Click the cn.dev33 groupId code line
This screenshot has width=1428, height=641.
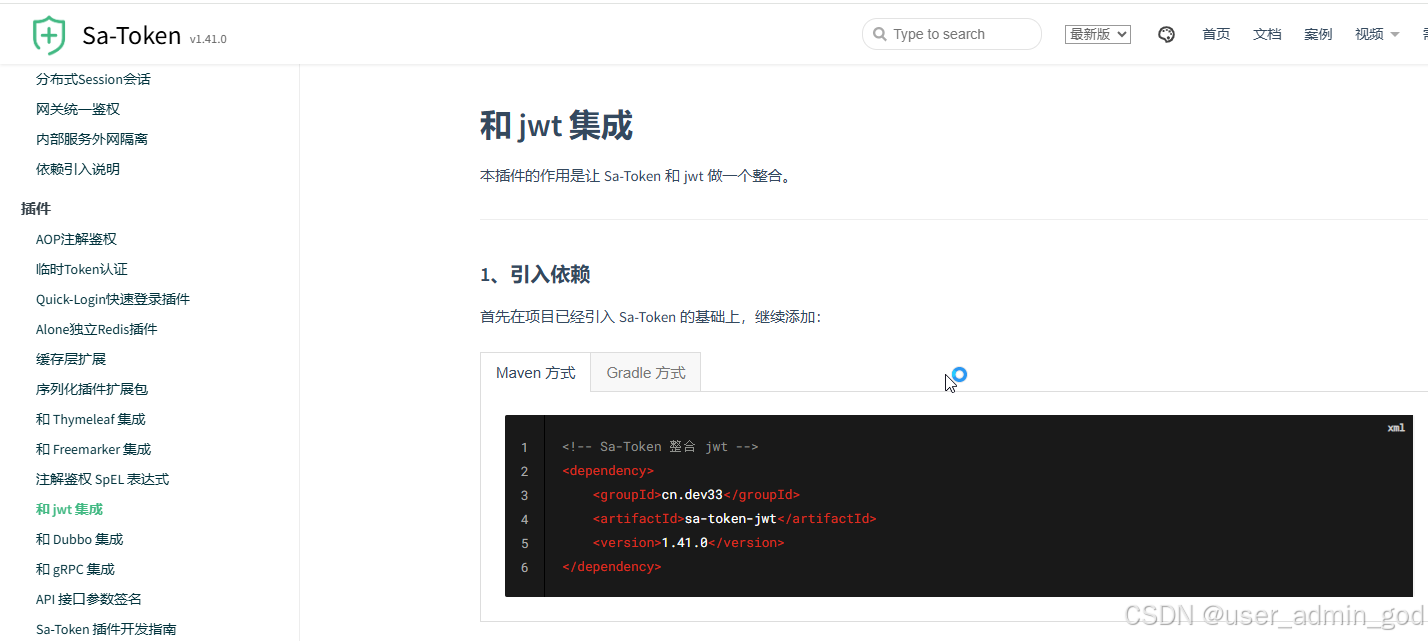click(x=696, y=495)
